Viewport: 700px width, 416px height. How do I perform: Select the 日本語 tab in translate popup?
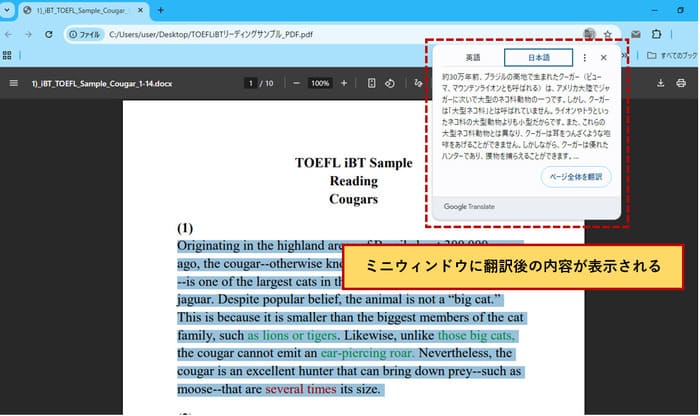[538, 58]
